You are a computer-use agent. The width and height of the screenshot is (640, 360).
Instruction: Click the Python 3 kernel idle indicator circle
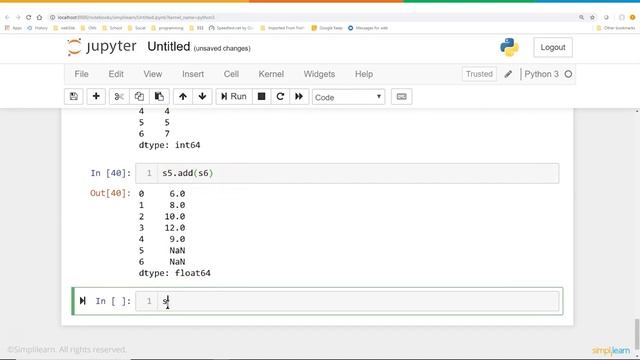click(x=568, y=74)
